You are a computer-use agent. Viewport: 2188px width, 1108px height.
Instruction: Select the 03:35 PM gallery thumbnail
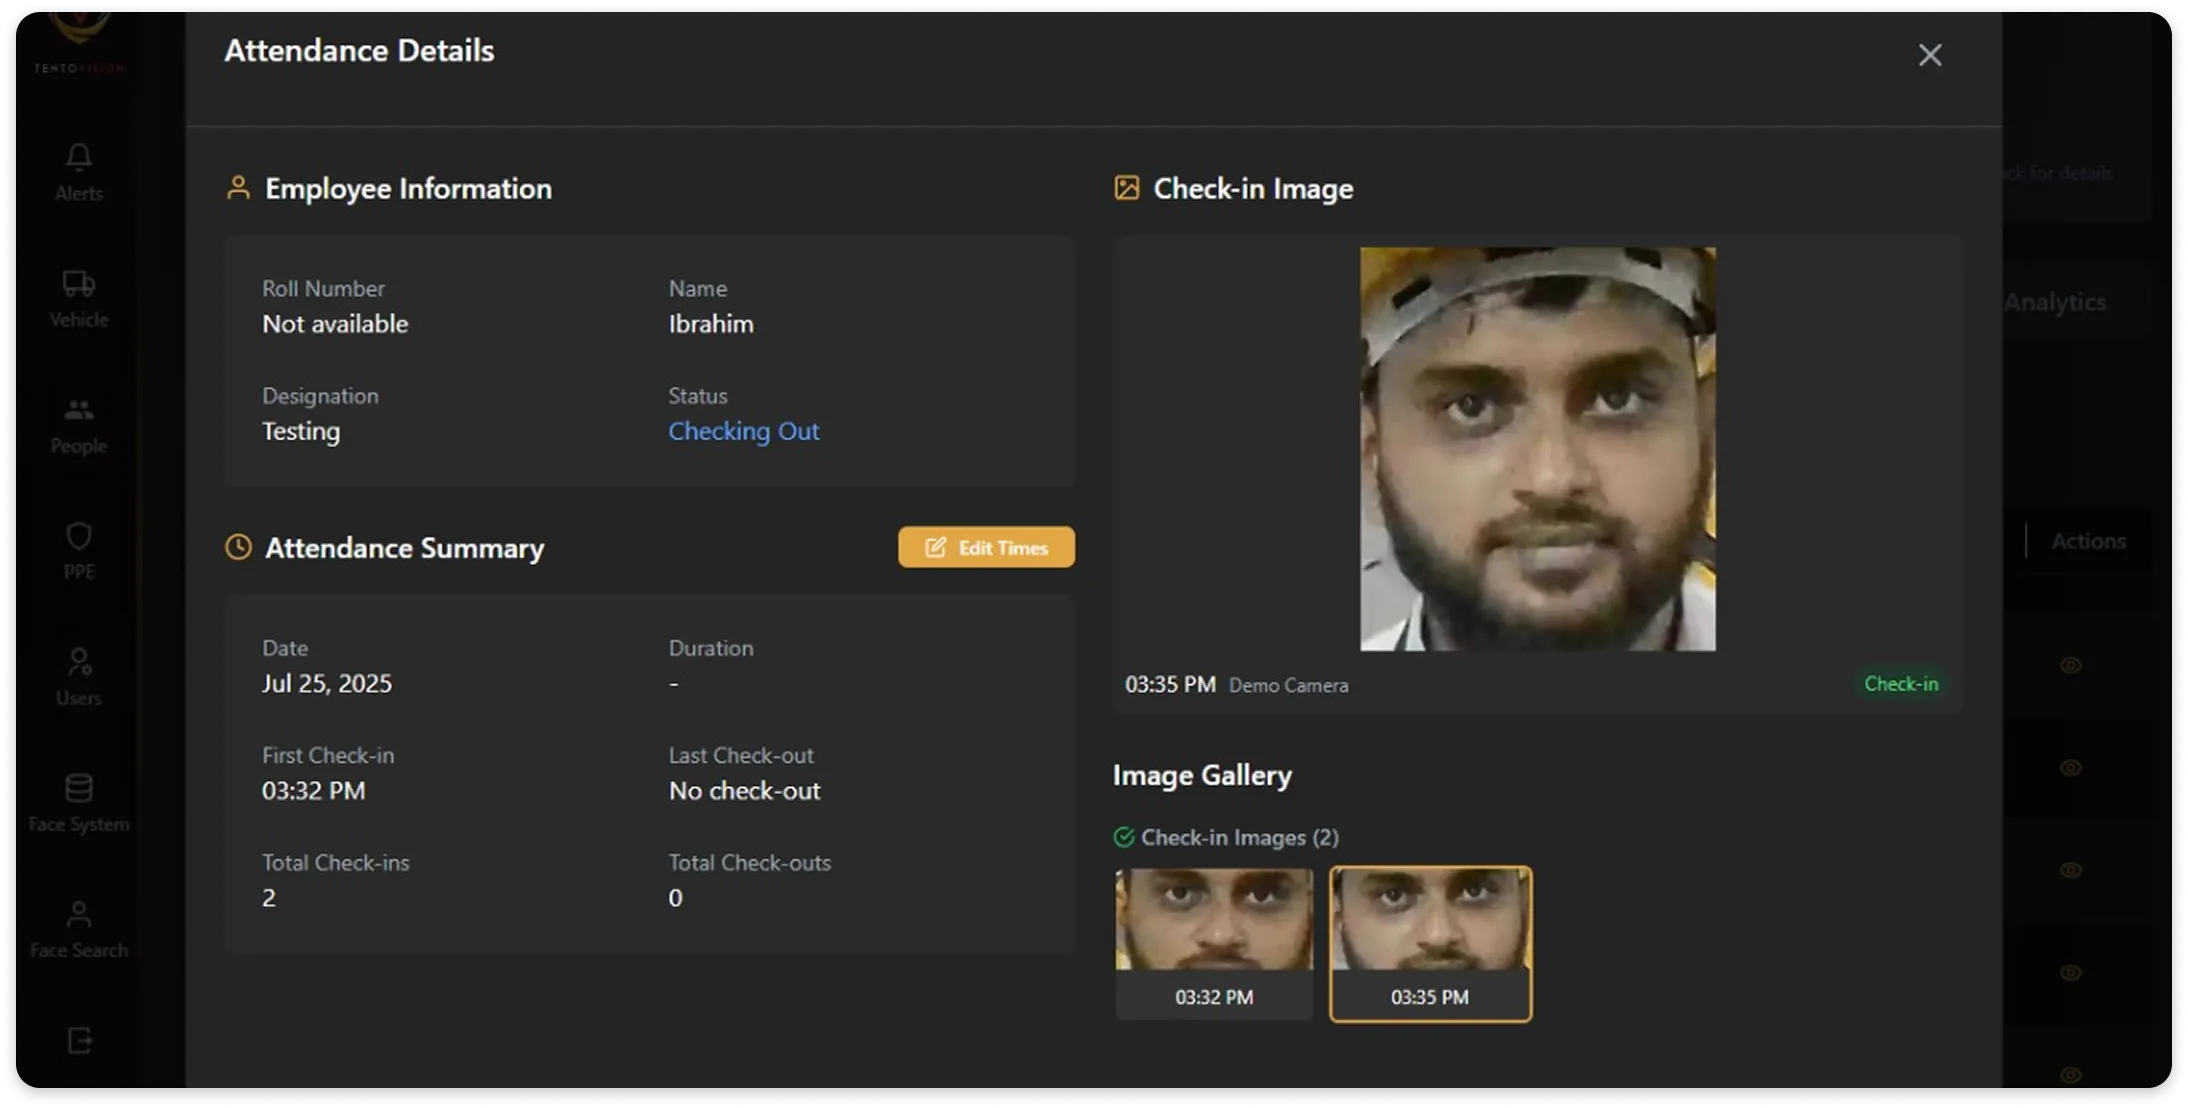click(1430, 944)
